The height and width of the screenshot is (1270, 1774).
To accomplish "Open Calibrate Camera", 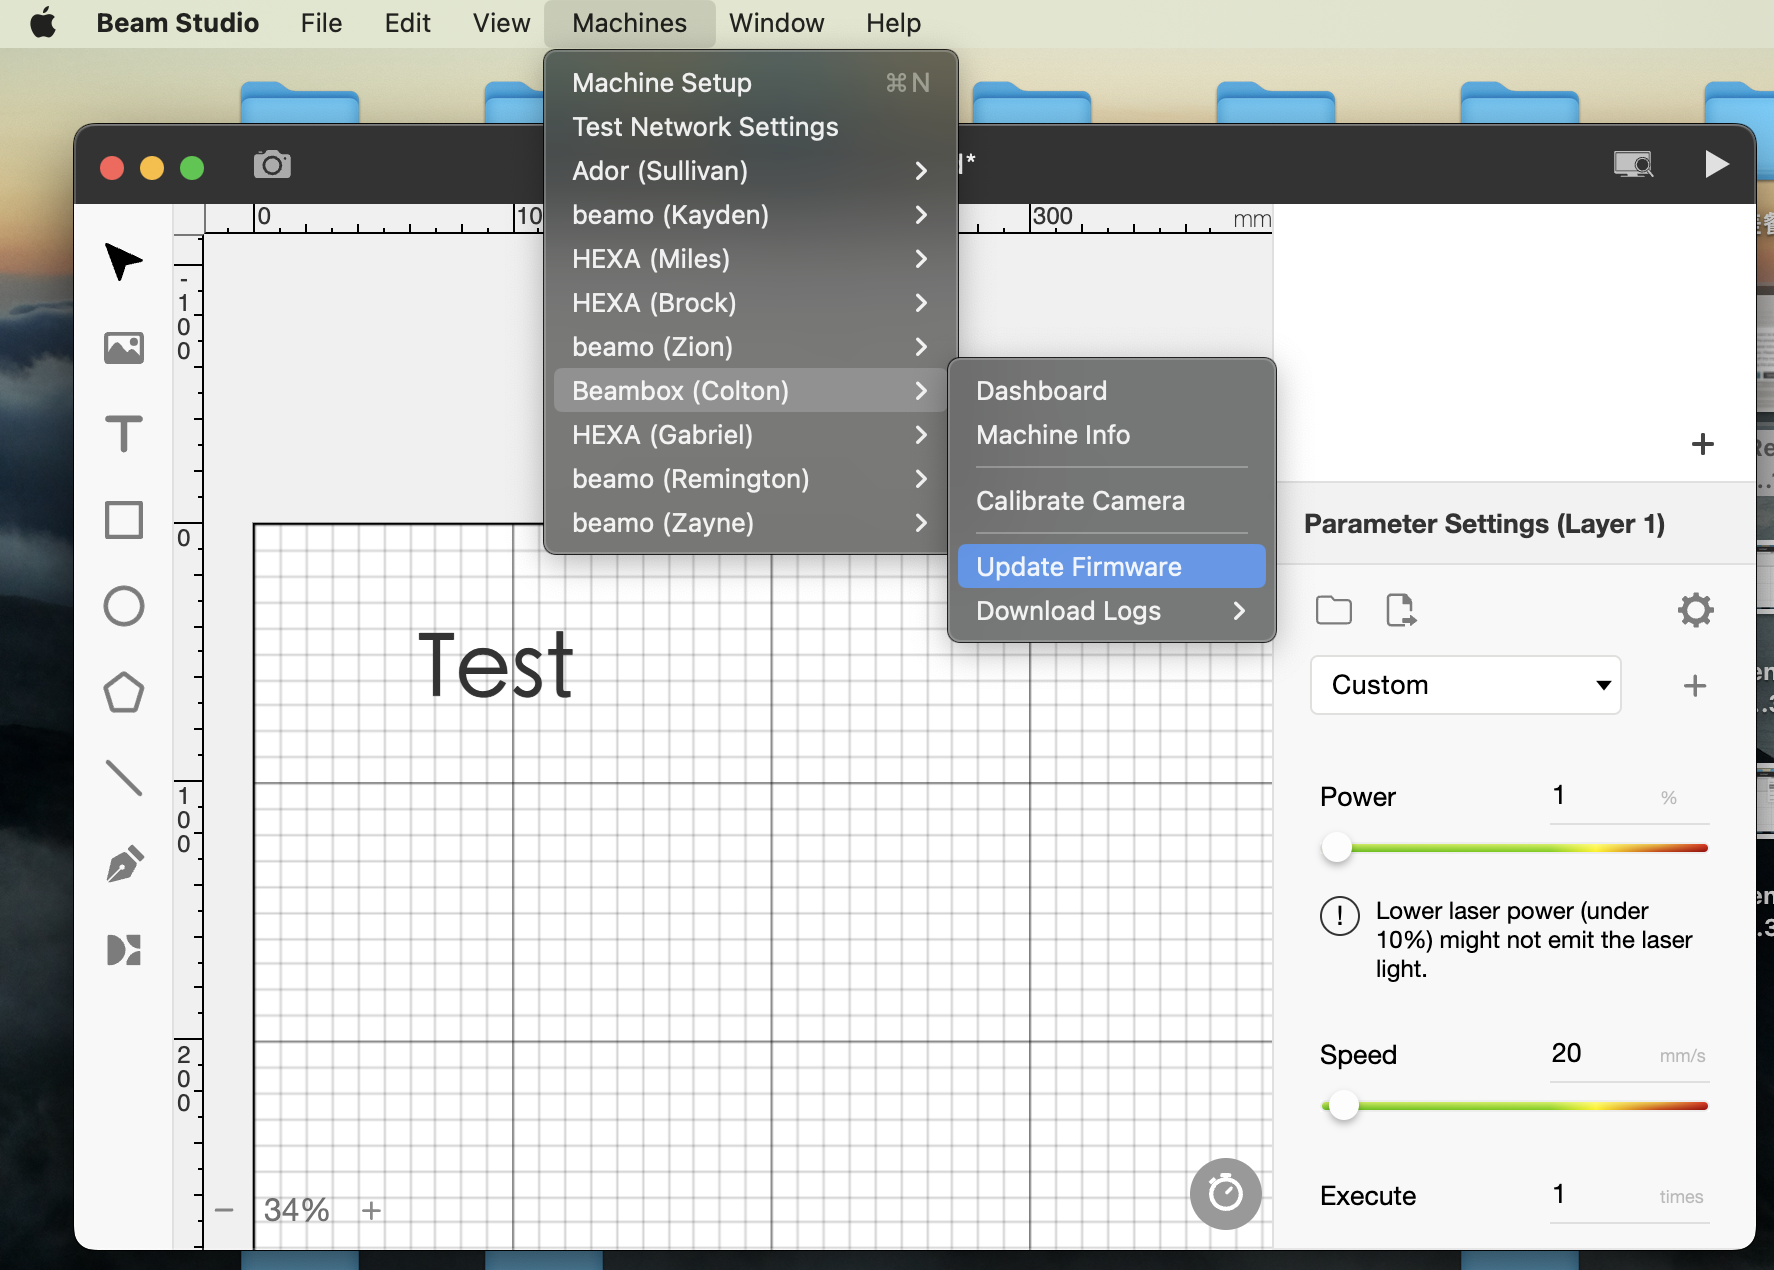I will (x=1080, y=501).
